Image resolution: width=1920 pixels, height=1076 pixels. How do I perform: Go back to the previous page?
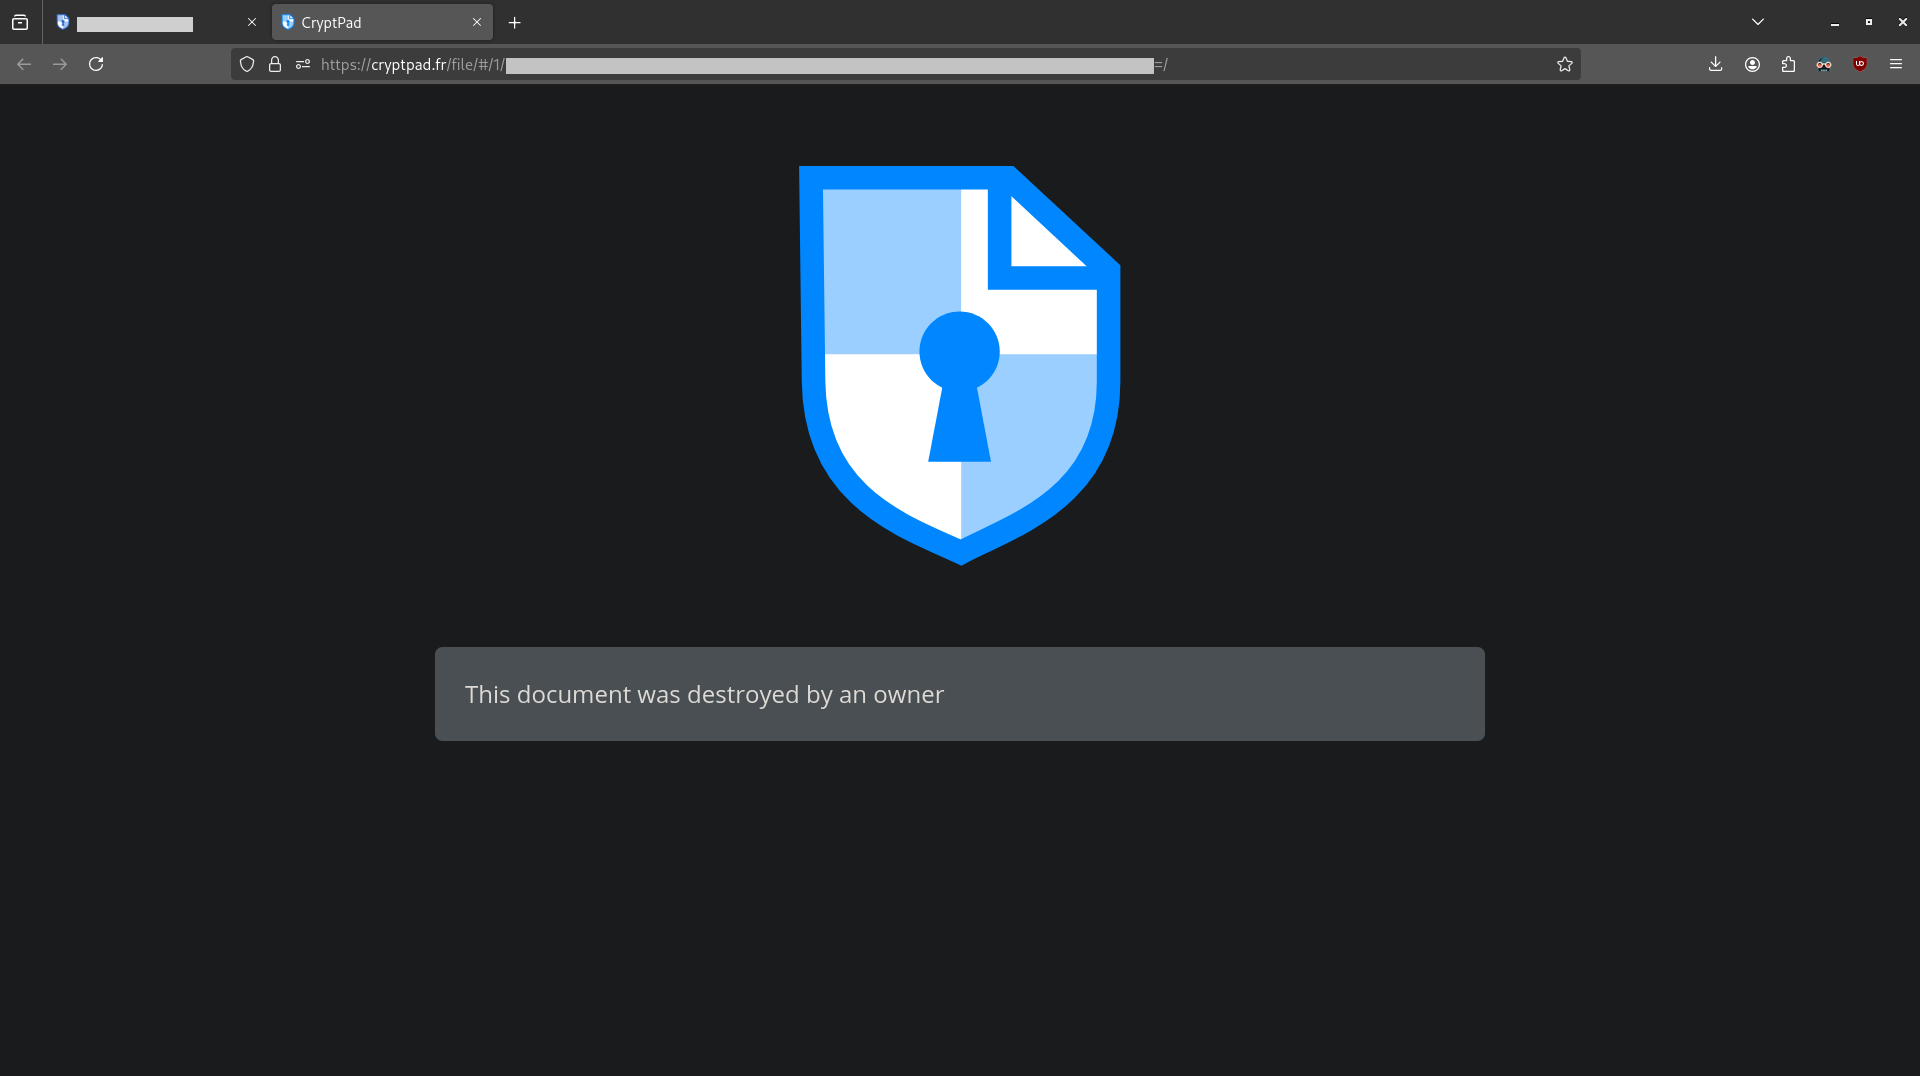click(x=24, y=64)
